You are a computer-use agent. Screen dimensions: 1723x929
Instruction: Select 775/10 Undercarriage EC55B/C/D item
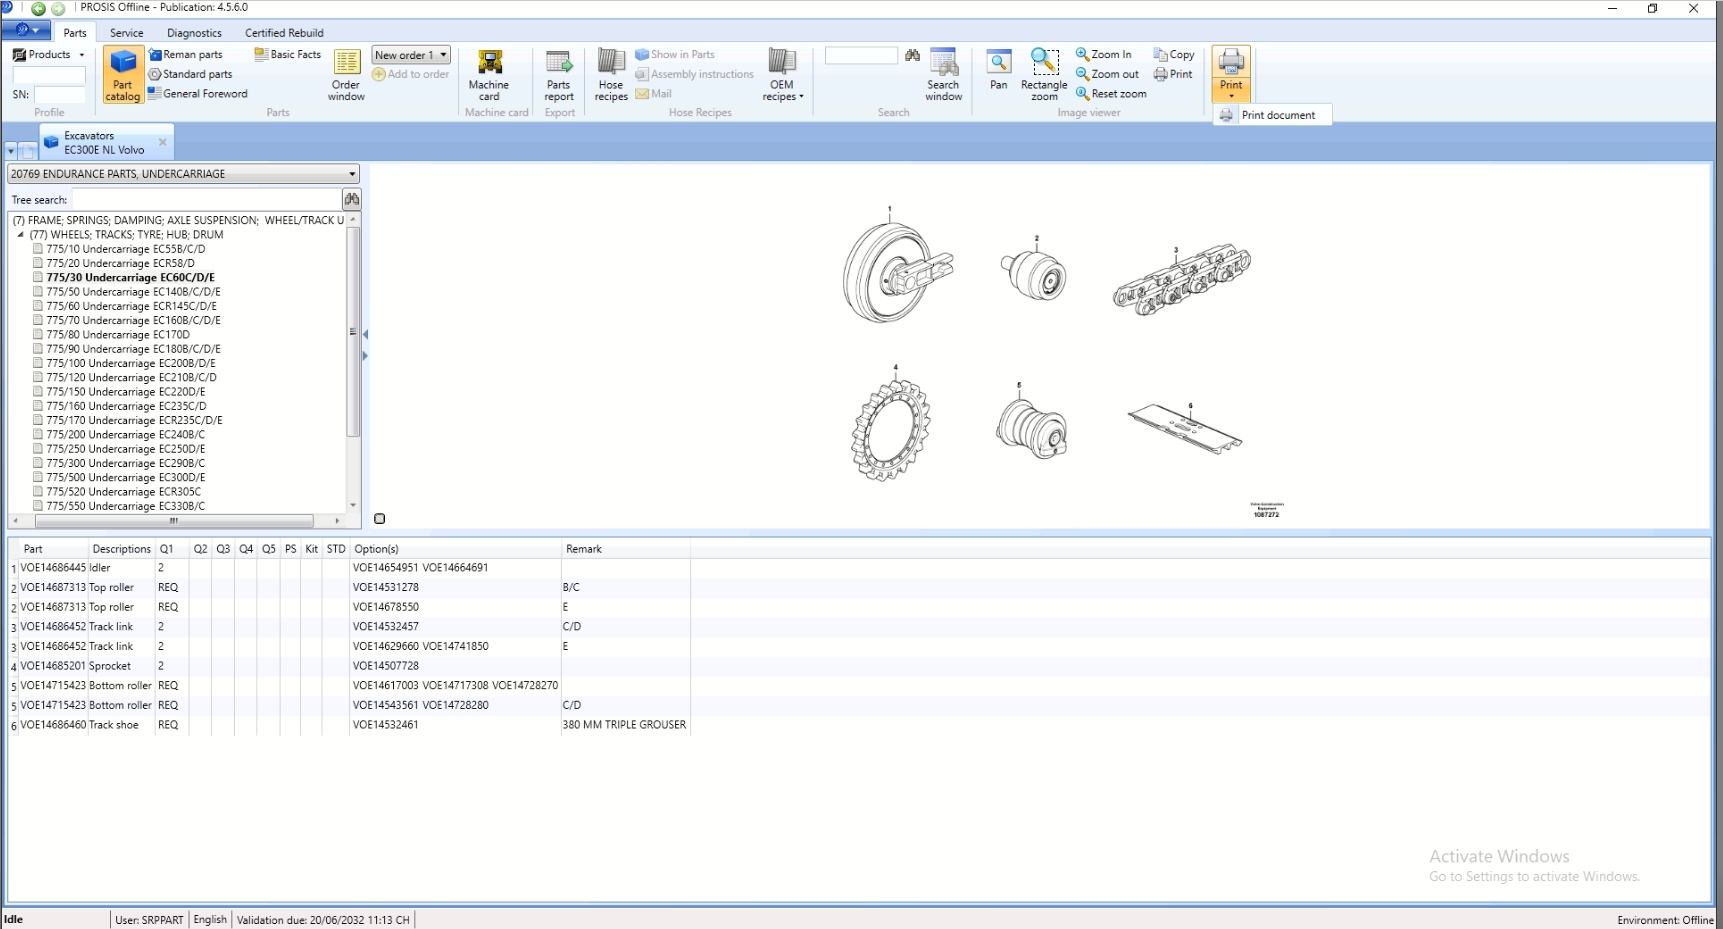(125, 249)
